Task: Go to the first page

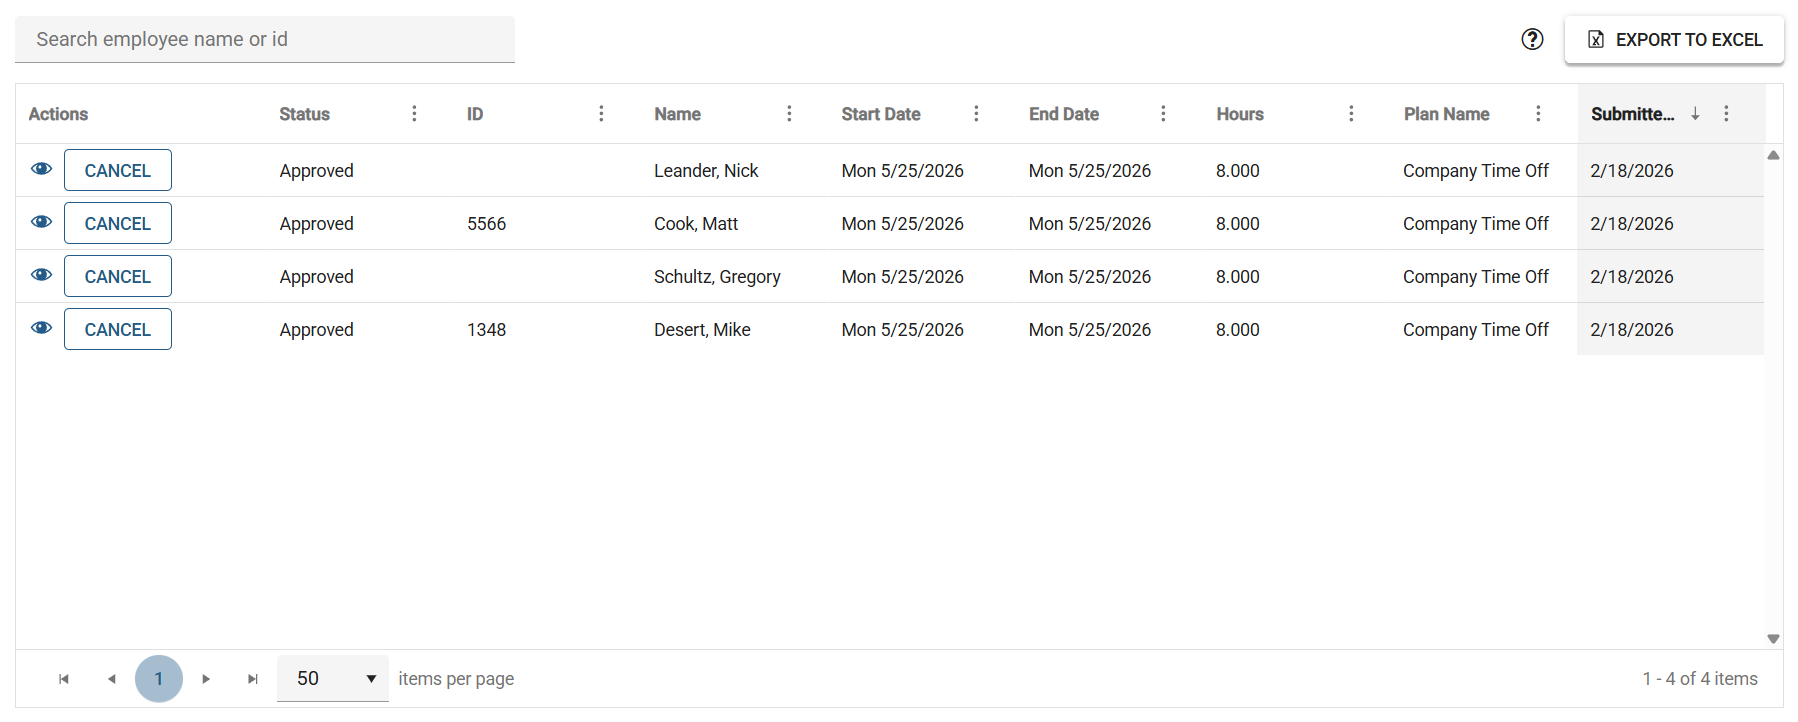Action: pos(64,679)
